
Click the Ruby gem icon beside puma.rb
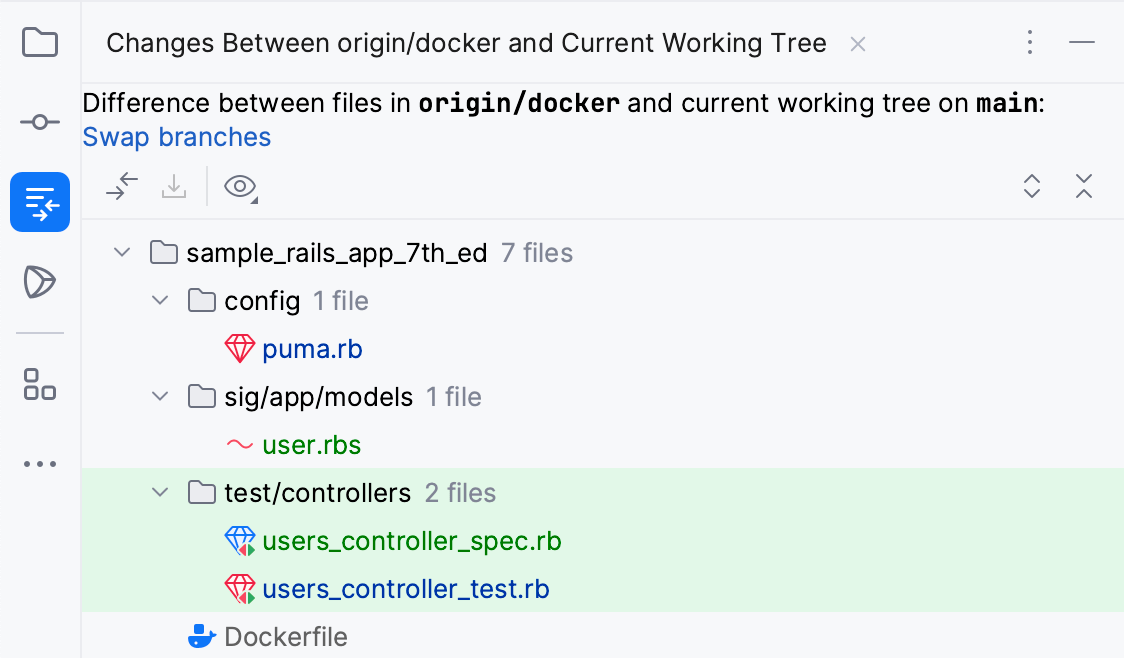(240, 348)
